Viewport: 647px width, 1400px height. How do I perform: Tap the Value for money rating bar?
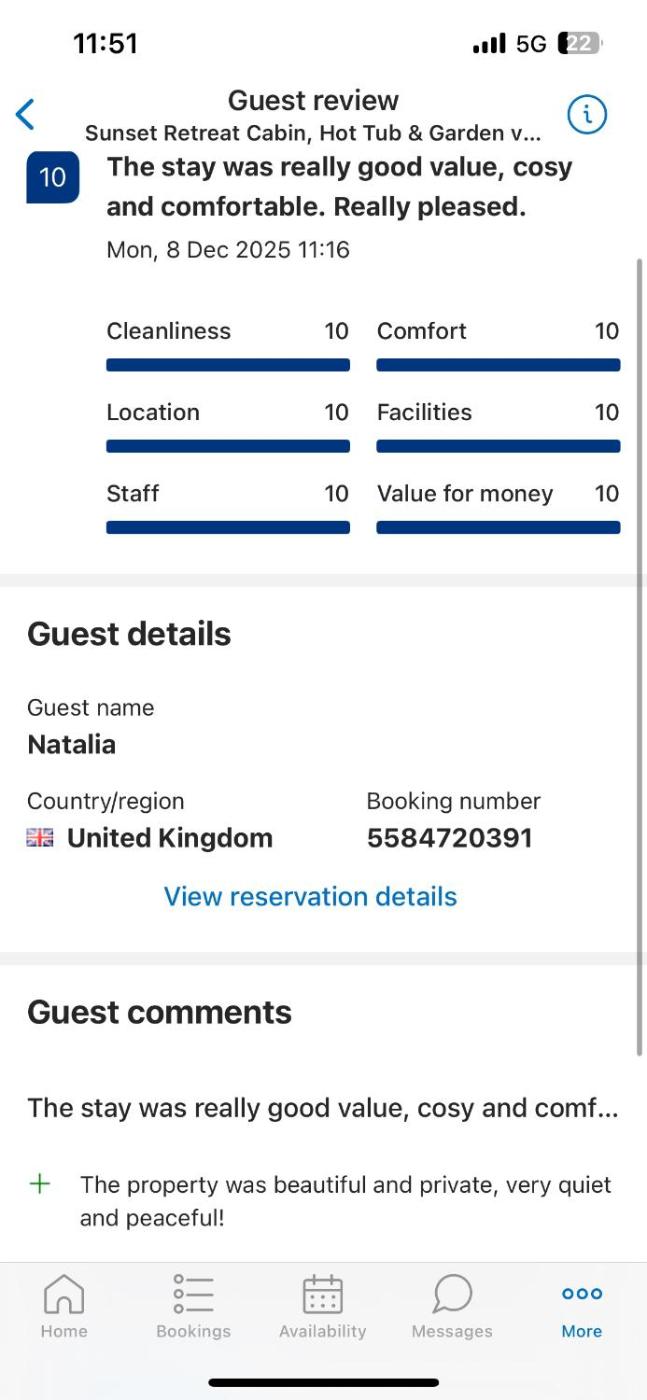498,527
